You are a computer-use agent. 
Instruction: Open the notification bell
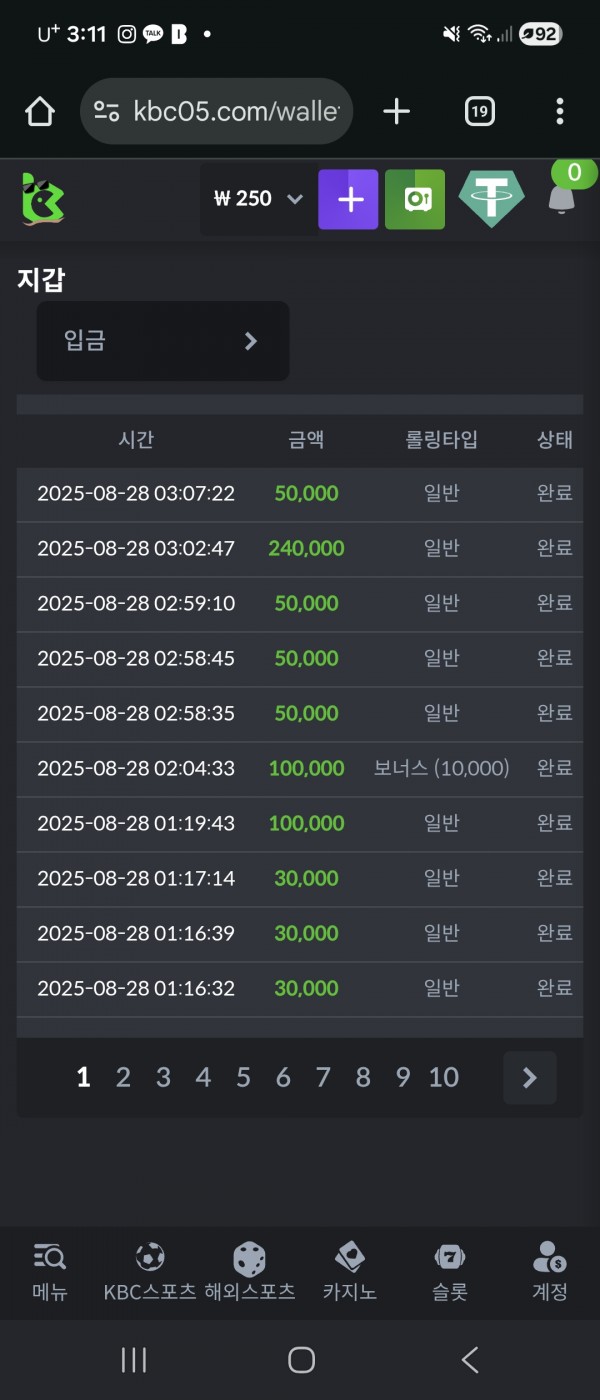pos(562,199)
